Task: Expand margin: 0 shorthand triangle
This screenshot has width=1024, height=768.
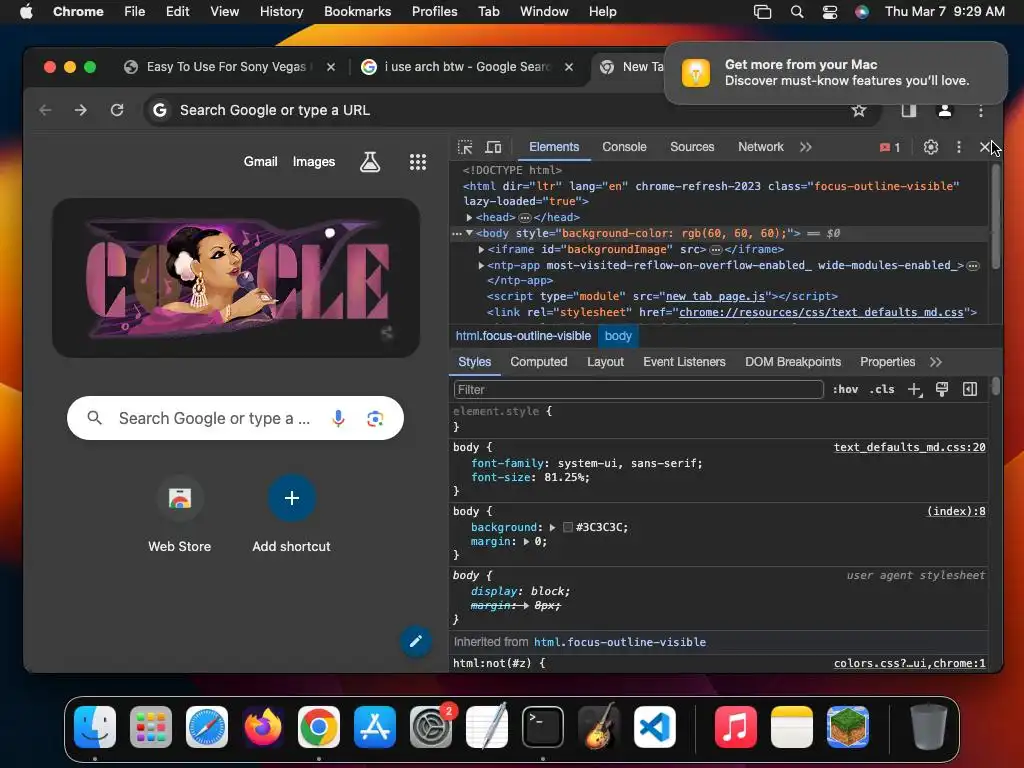Action: tap(526, 541)
